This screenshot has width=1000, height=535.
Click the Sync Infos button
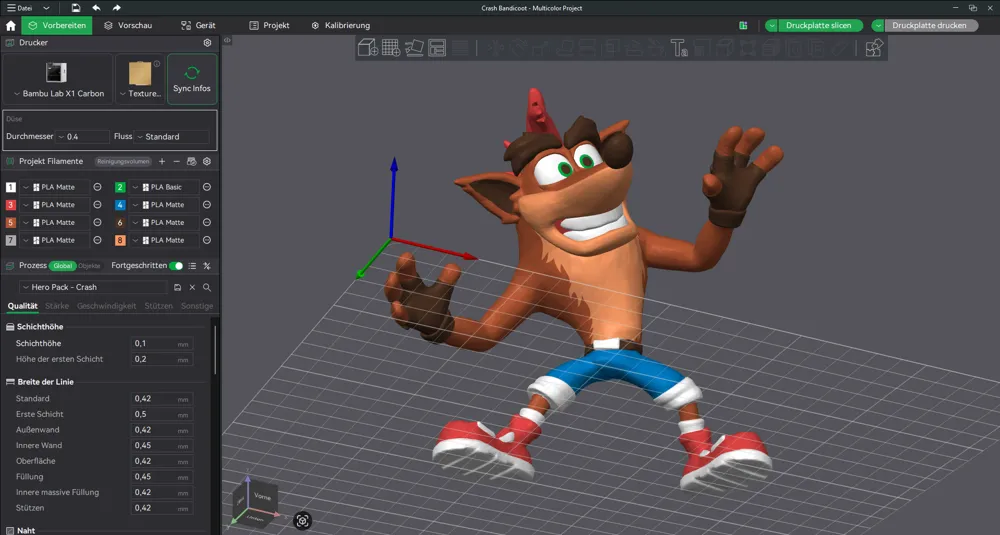tap(192, 79)
